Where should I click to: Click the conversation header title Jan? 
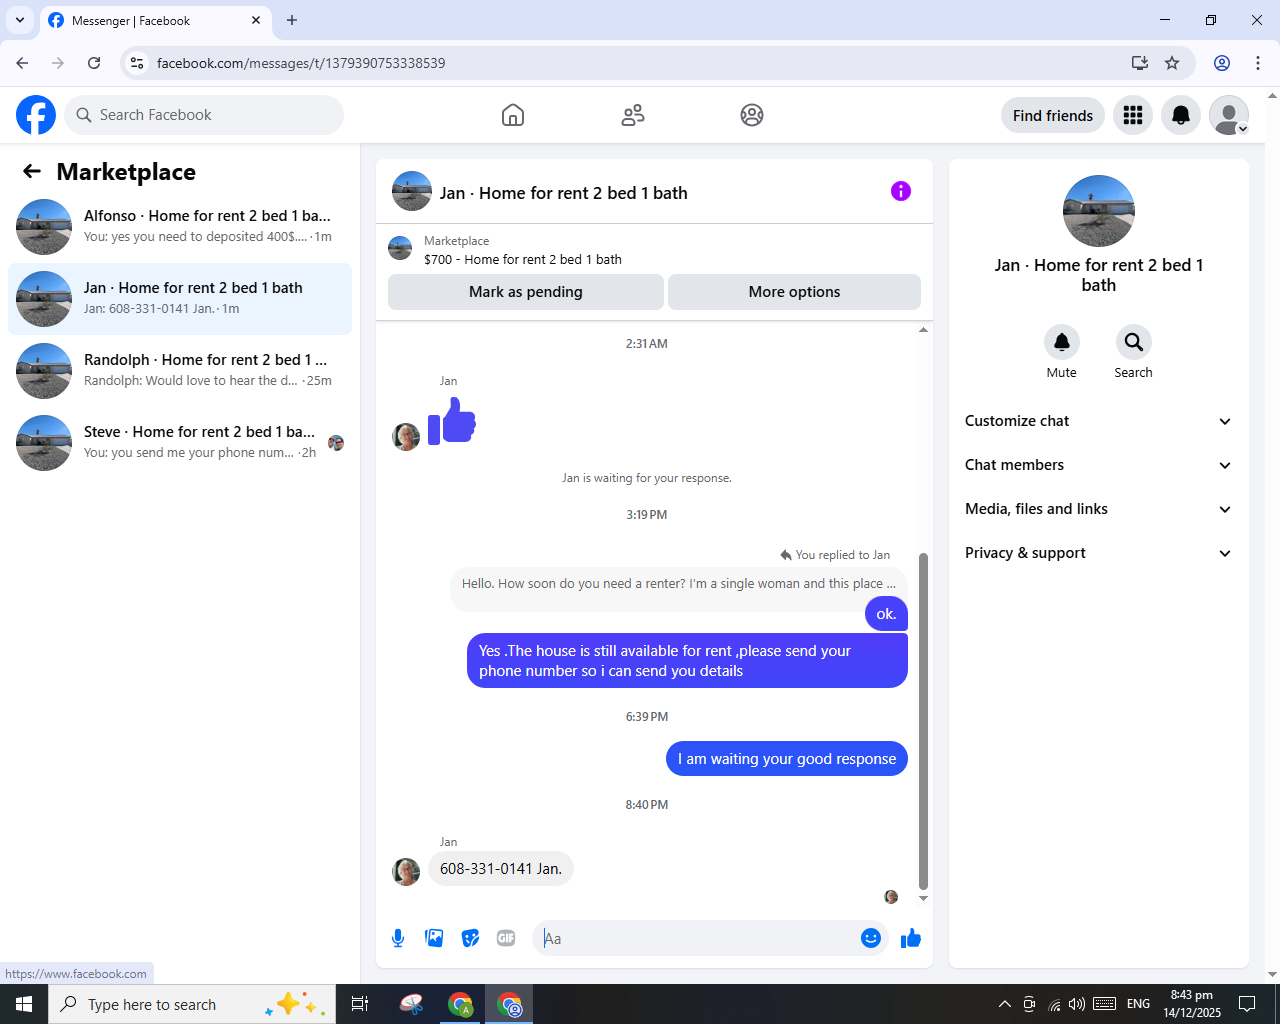564,193
